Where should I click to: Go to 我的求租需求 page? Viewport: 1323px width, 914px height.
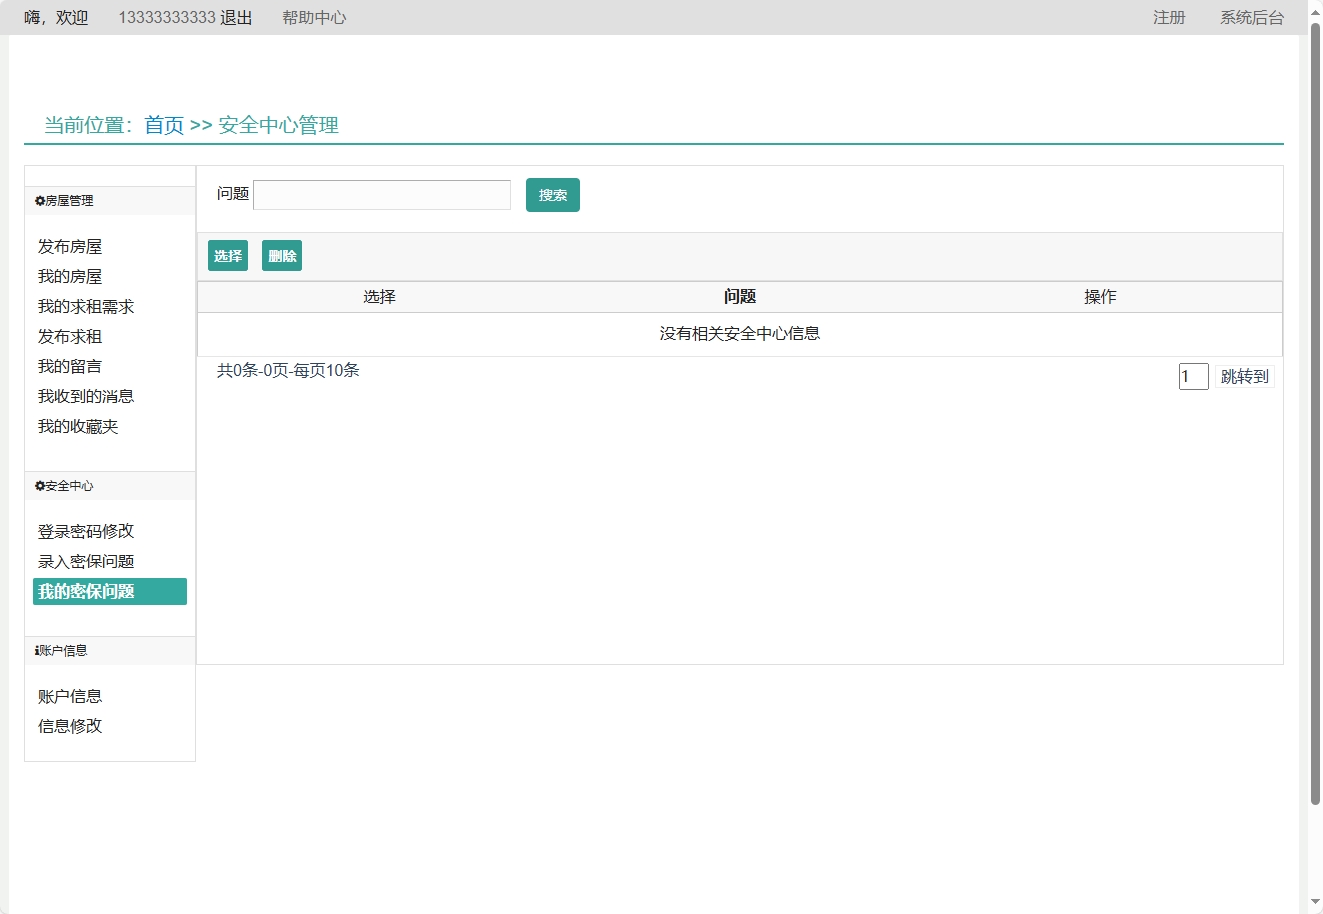86,307
